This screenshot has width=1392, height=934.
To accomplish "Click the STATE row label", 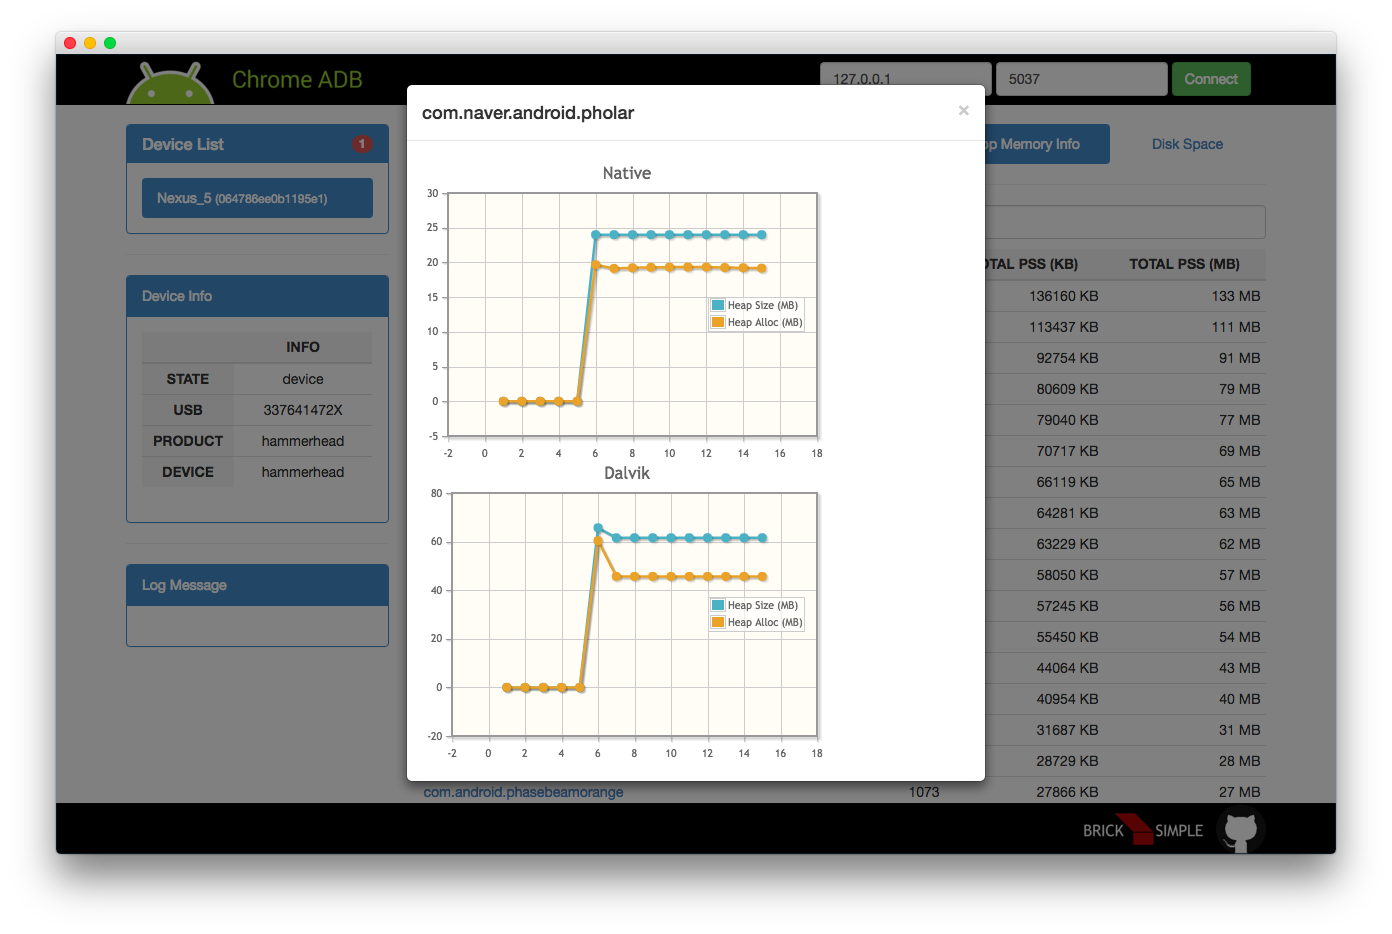I will tap(188, 379).
